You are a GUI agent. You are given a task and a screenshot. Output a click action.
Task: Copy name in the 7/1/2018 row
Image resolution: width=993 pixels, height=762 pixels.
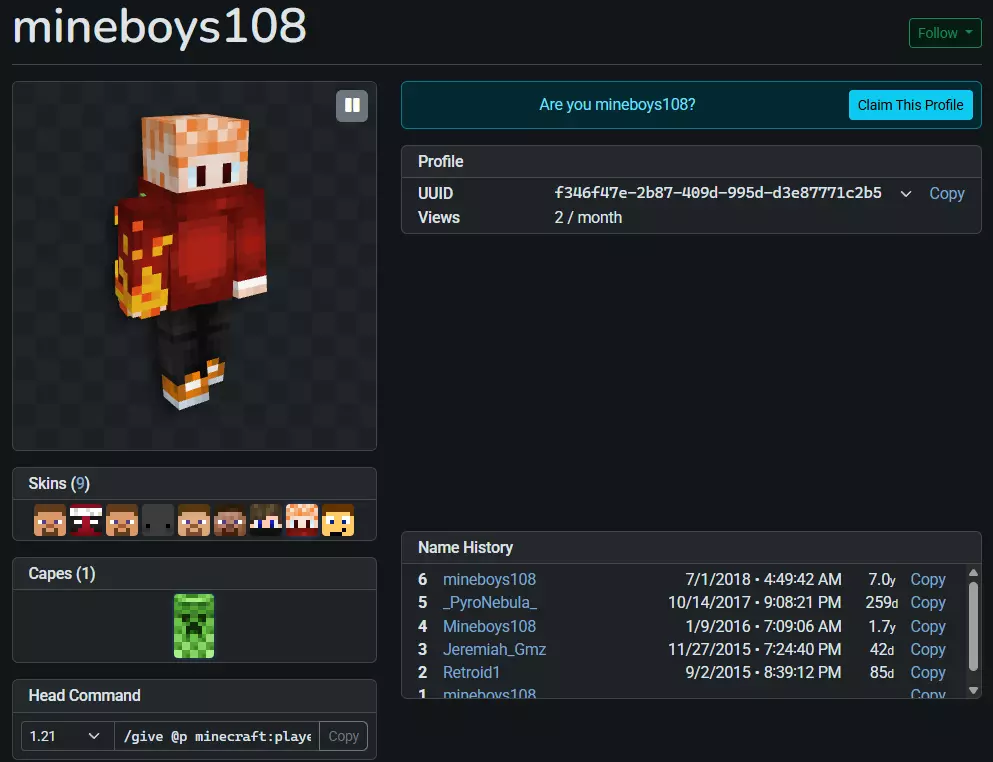(928, 580)
